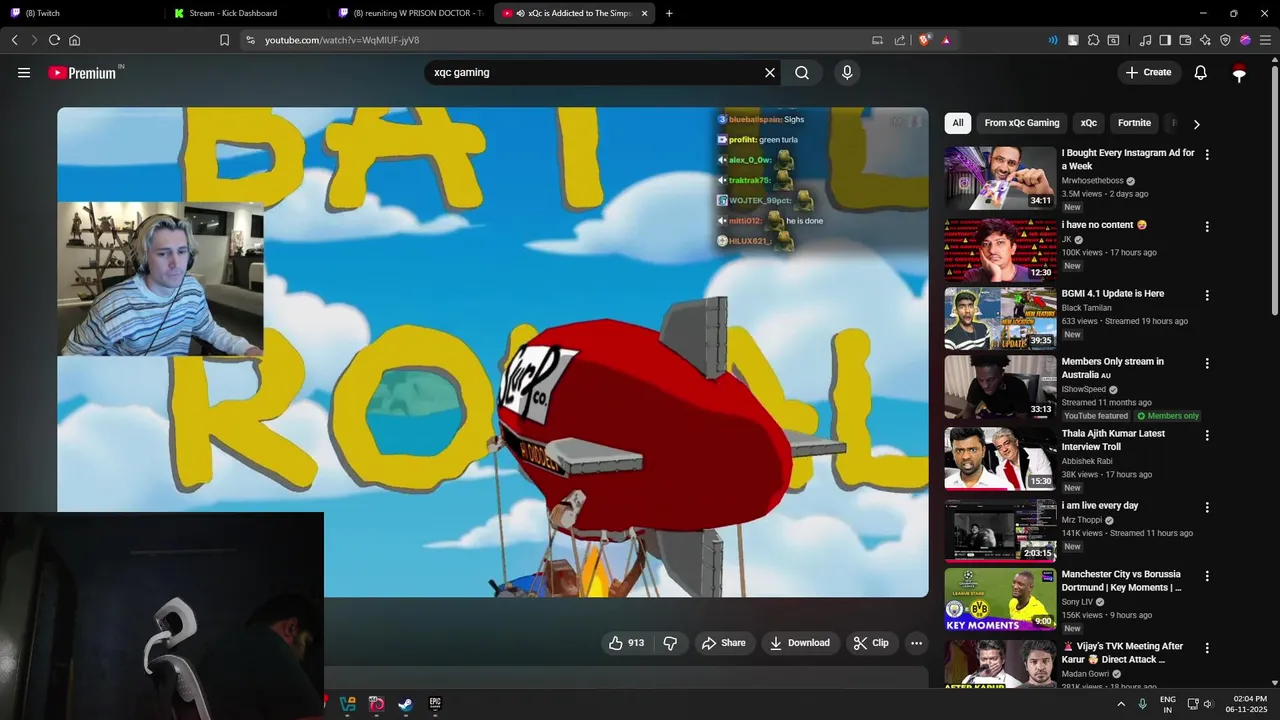Show hidden system tray icons
Screen dimensions: 1280x720
pos(1120,704)
